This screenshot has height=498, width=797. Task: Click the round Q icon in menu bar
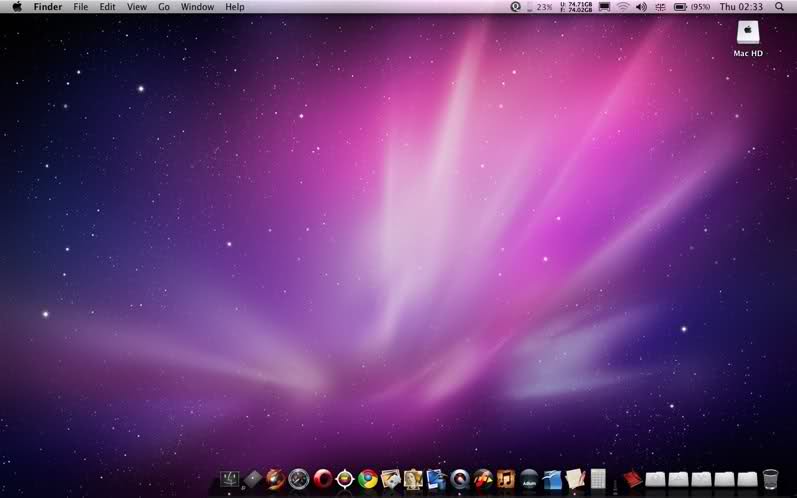pyautogui.click(x=515, y=7)
